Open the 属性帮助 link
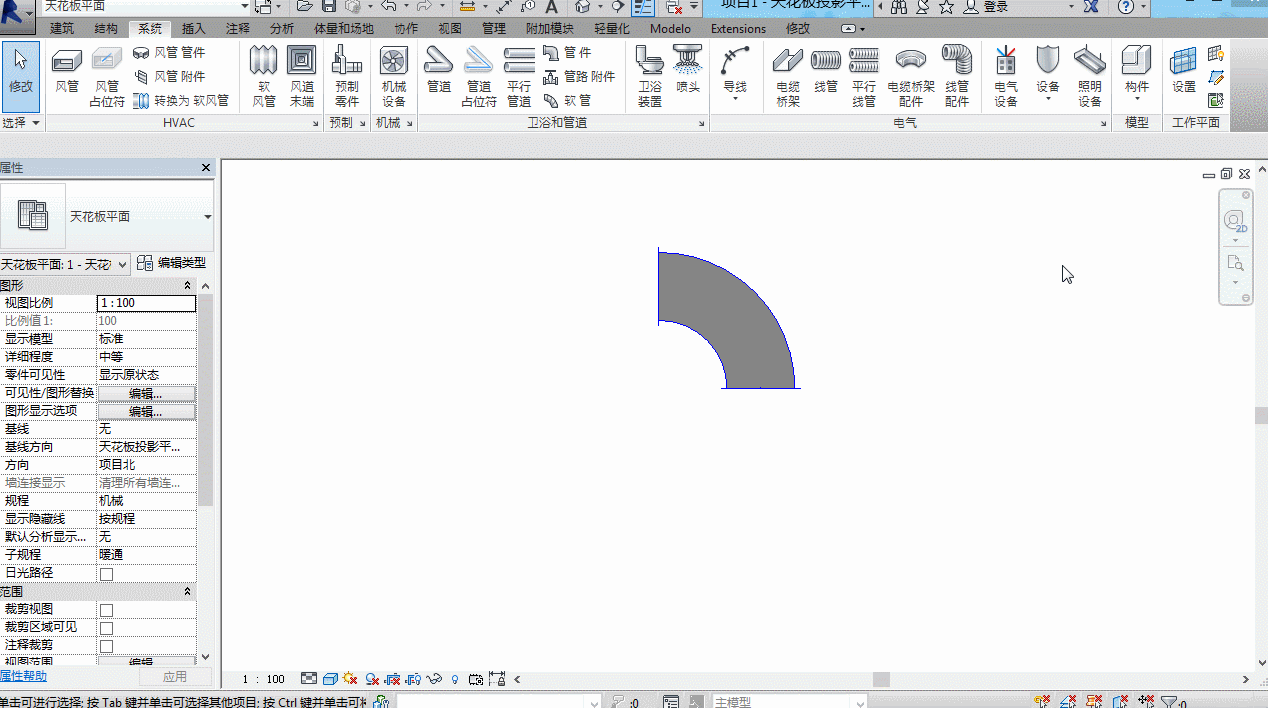Screen dimensions: 1268x708 click(23, 677)
